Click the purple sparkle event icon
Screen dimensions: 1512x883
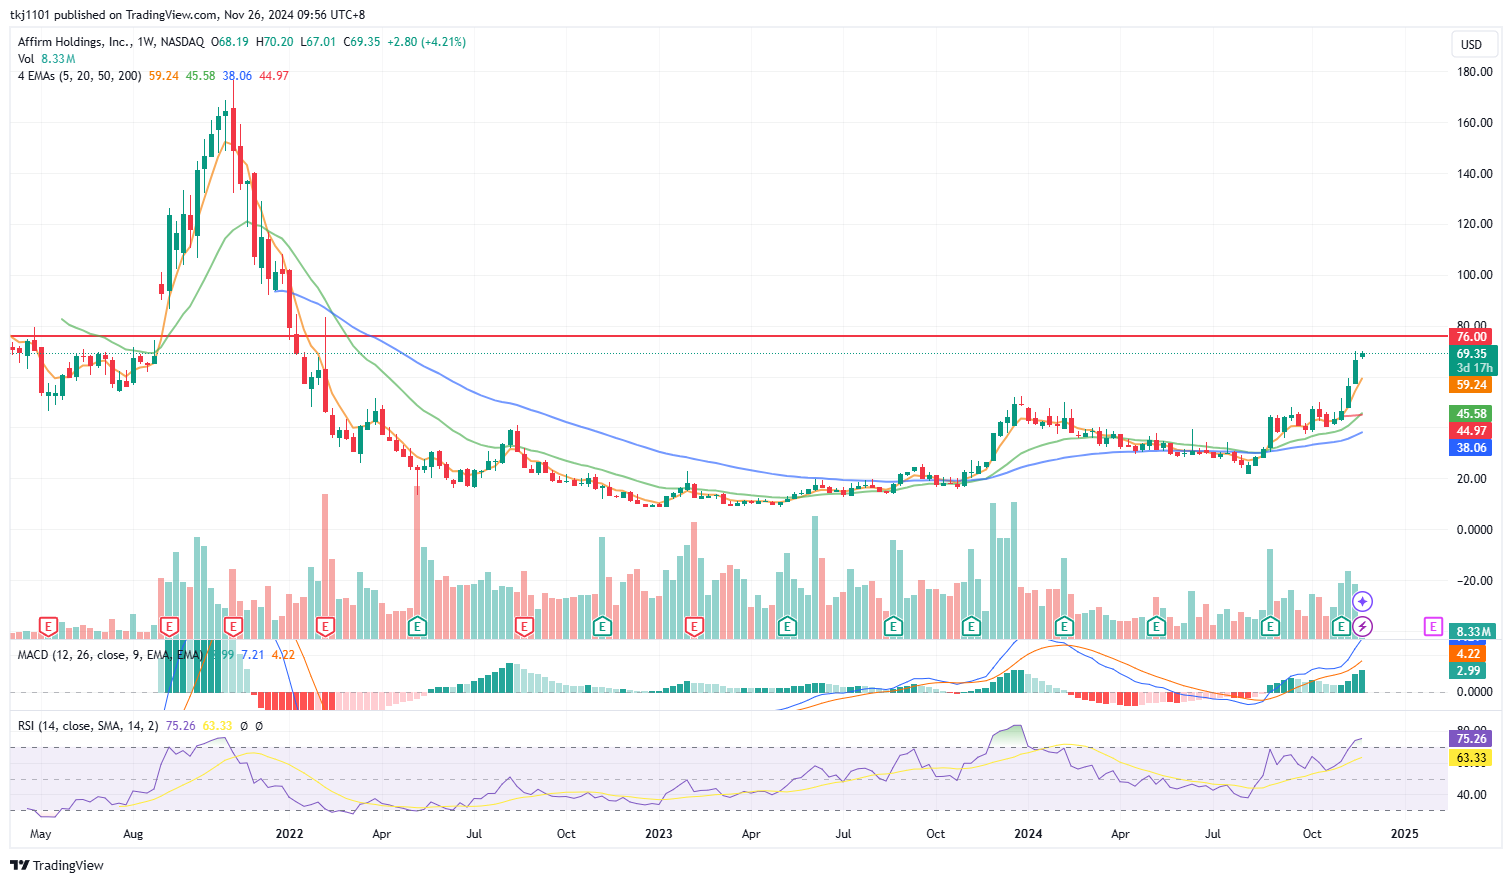tap(1362, 601)
